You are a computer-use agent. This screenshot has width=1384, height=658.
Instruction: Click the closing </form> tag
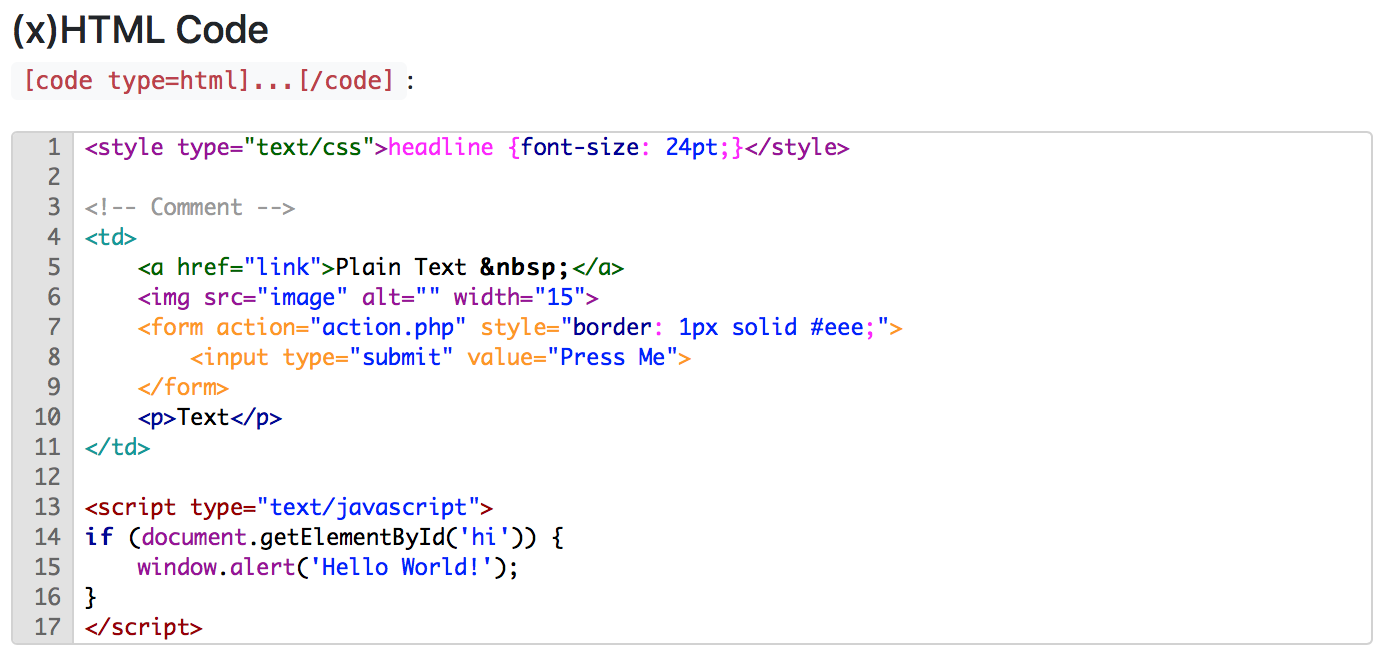184,388
